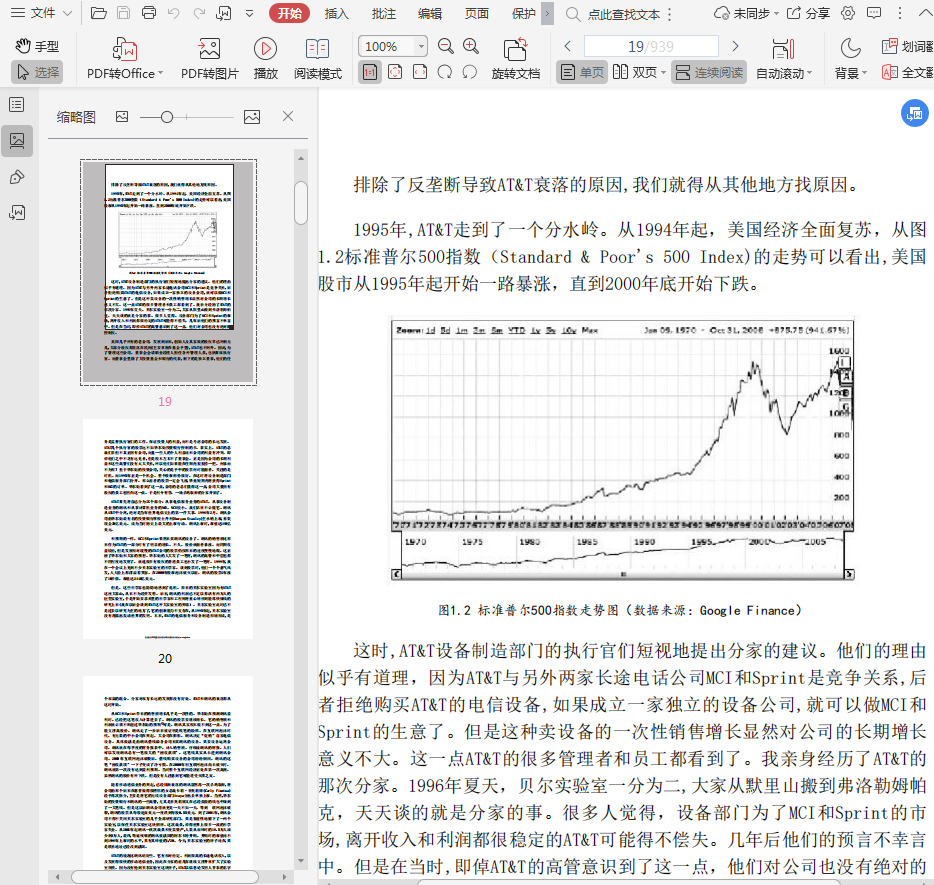Open the top-right vertical dots menu
This screenshot has height=885, width=934.
pos(900,13)
